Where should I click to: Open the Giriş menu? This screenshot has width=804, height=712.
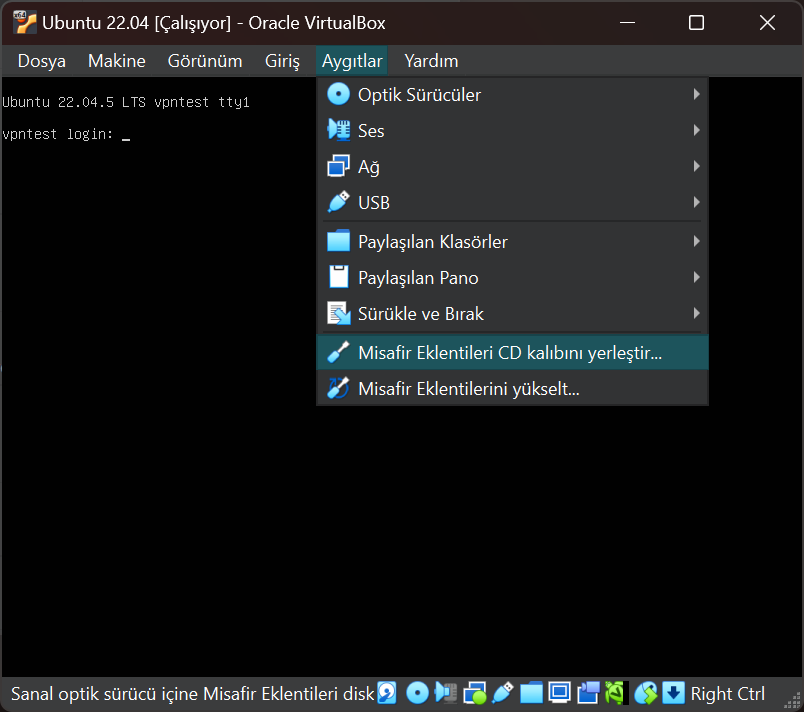click(x=282, y=61)
